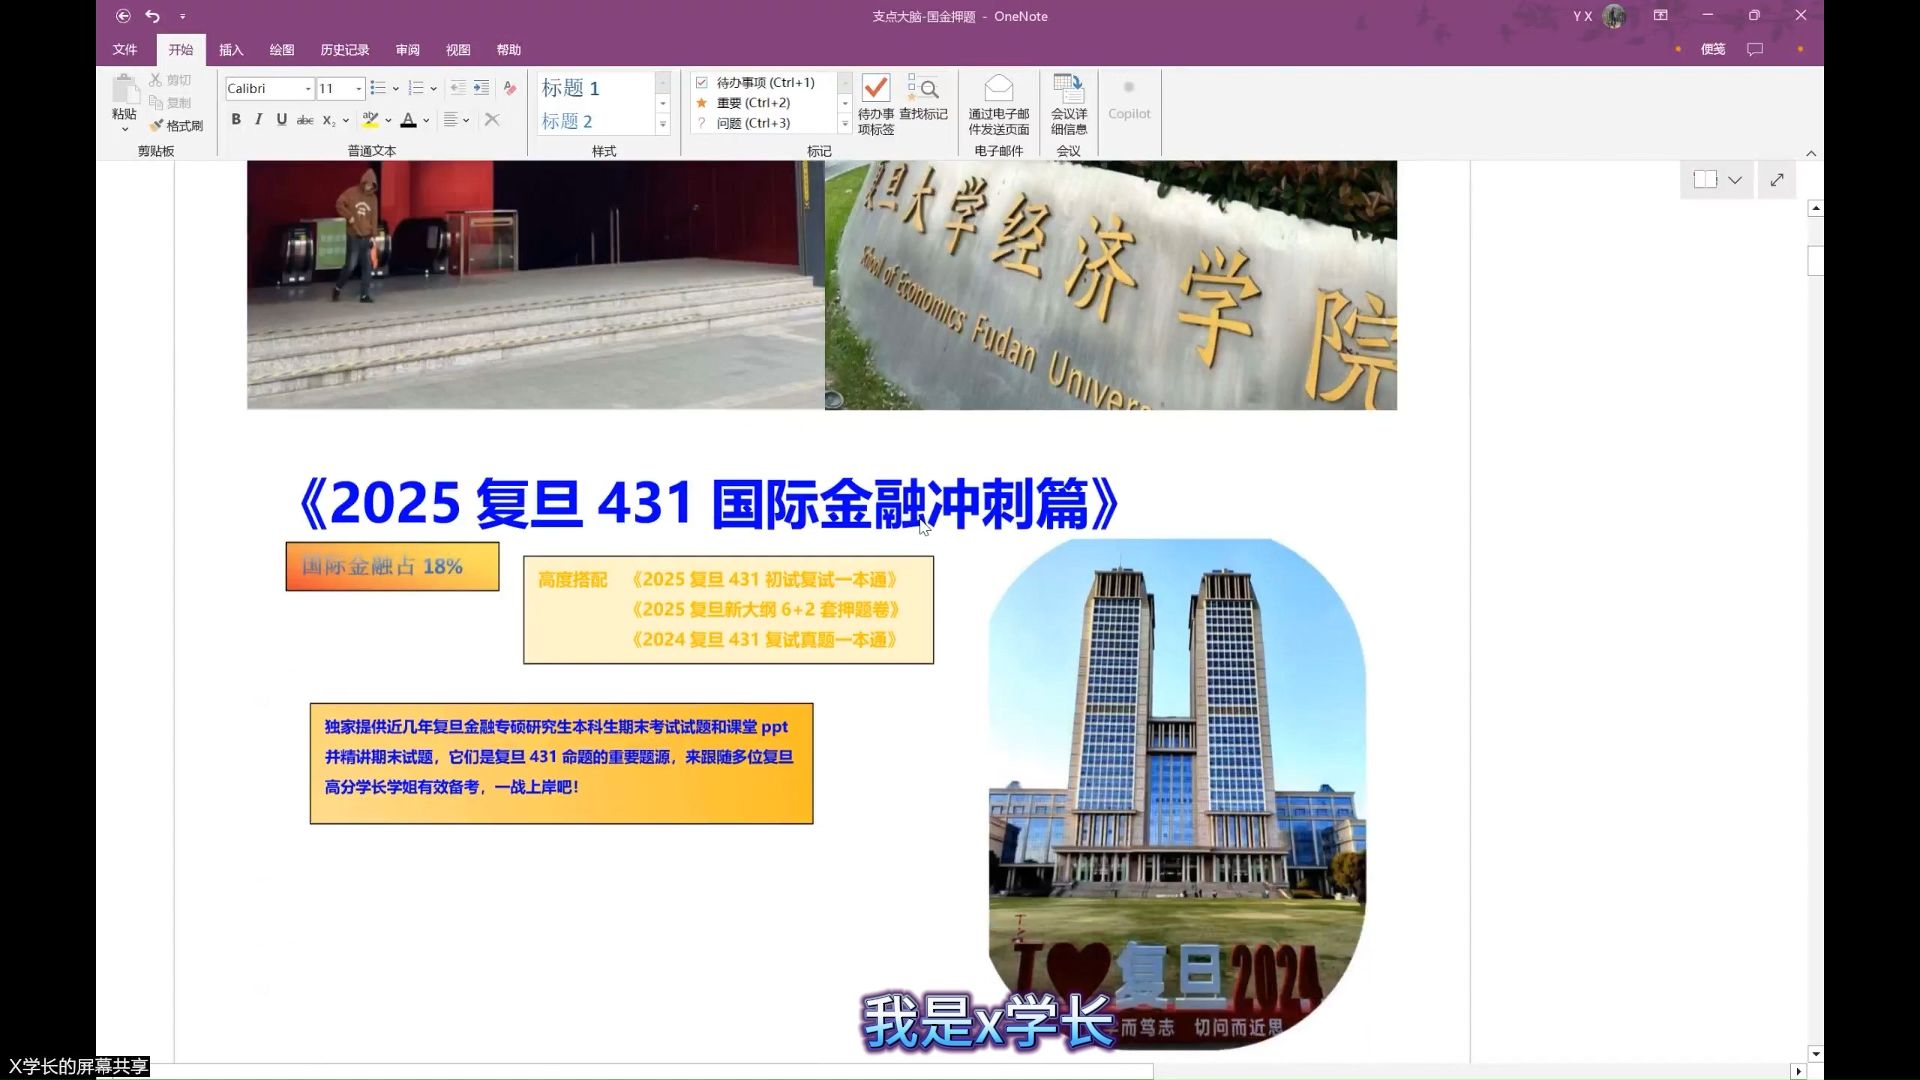
Task: Decrease indent of the paragraph
Action: (458, 88)
